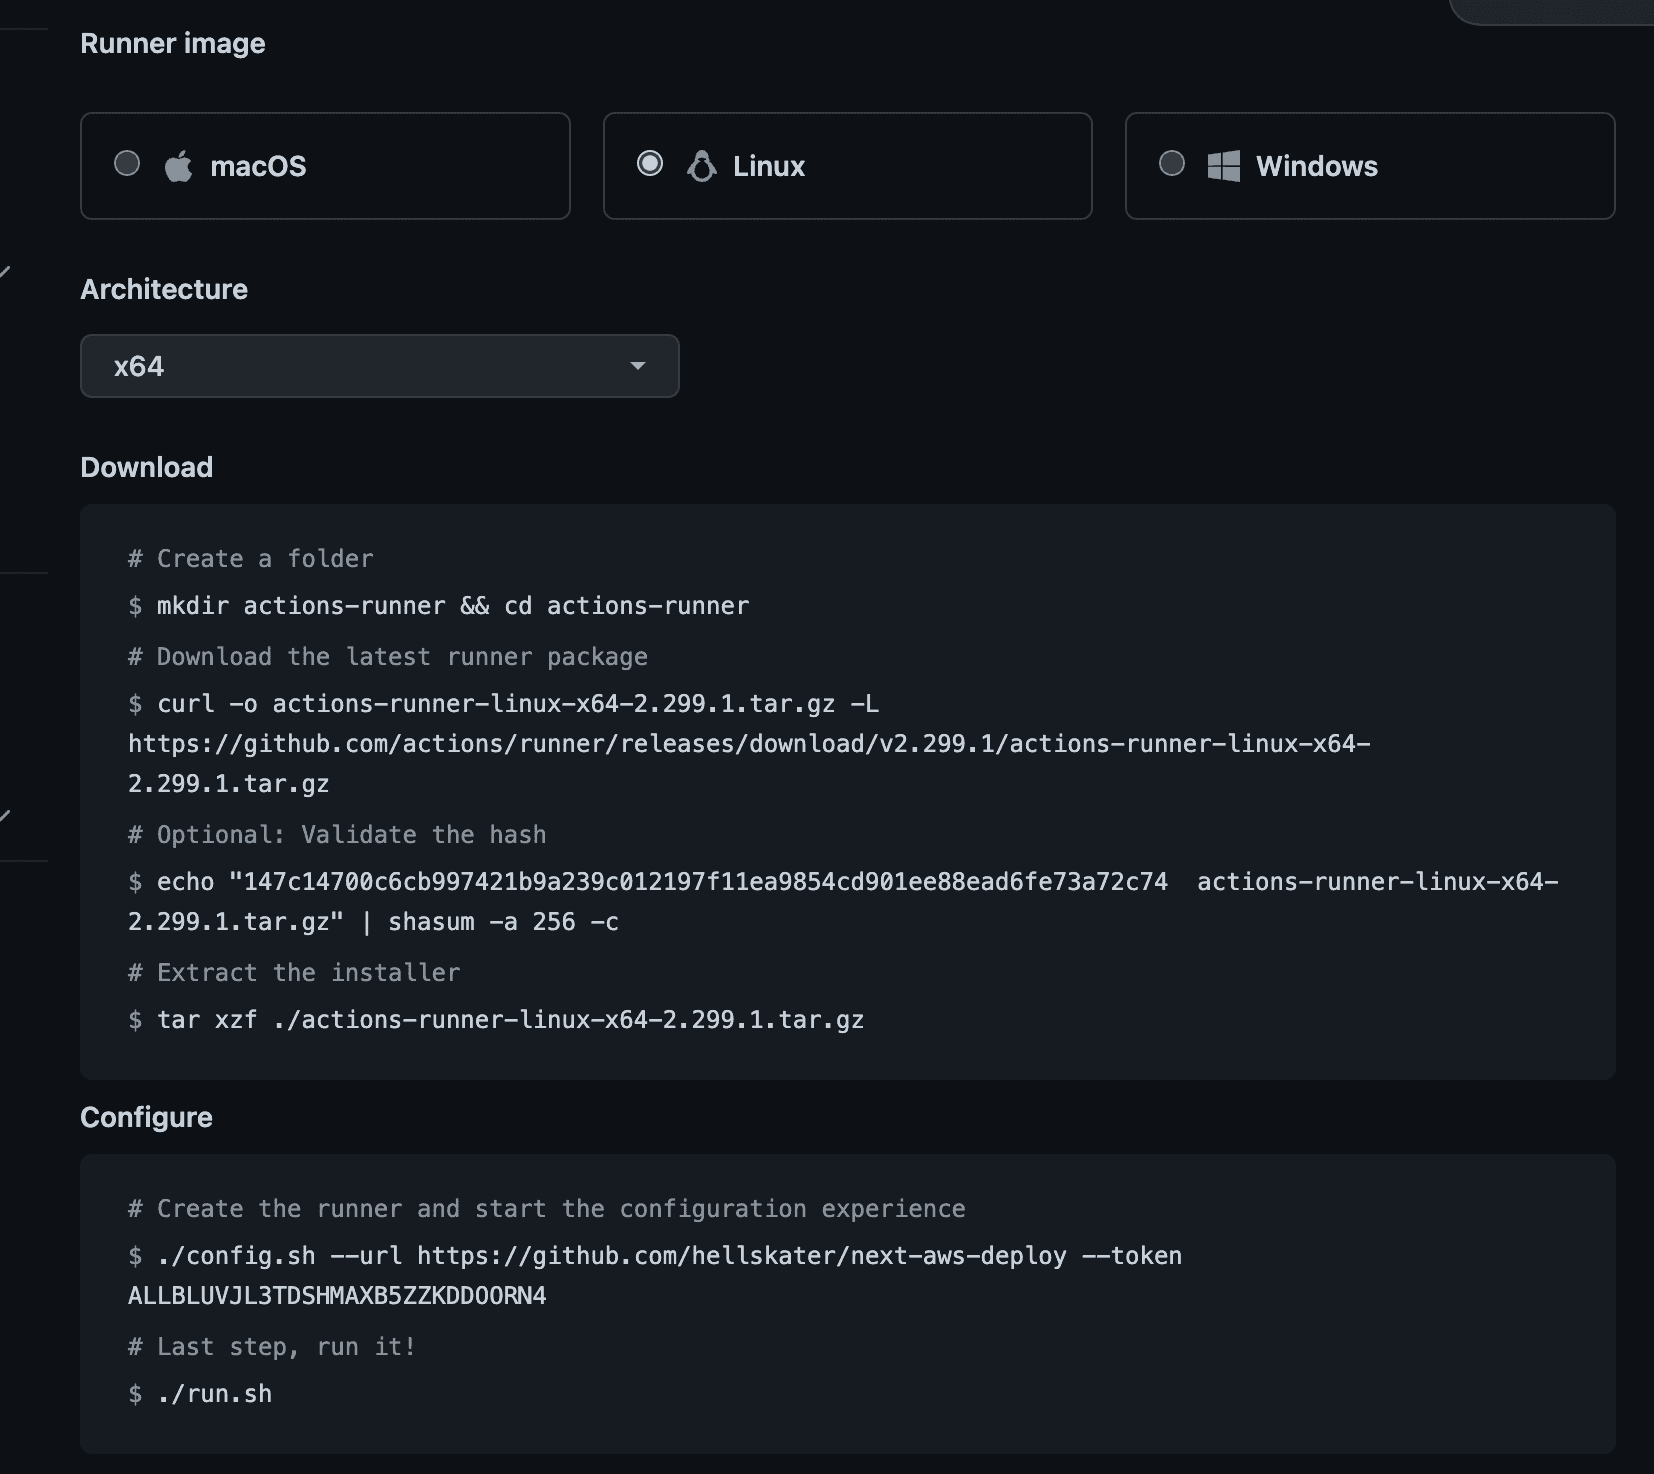
Task: Click the Download section heading
Action: (146, 467)
